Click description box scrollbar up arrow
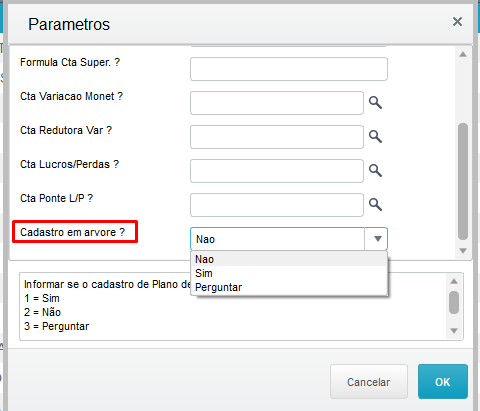 [x=454, y=281]
